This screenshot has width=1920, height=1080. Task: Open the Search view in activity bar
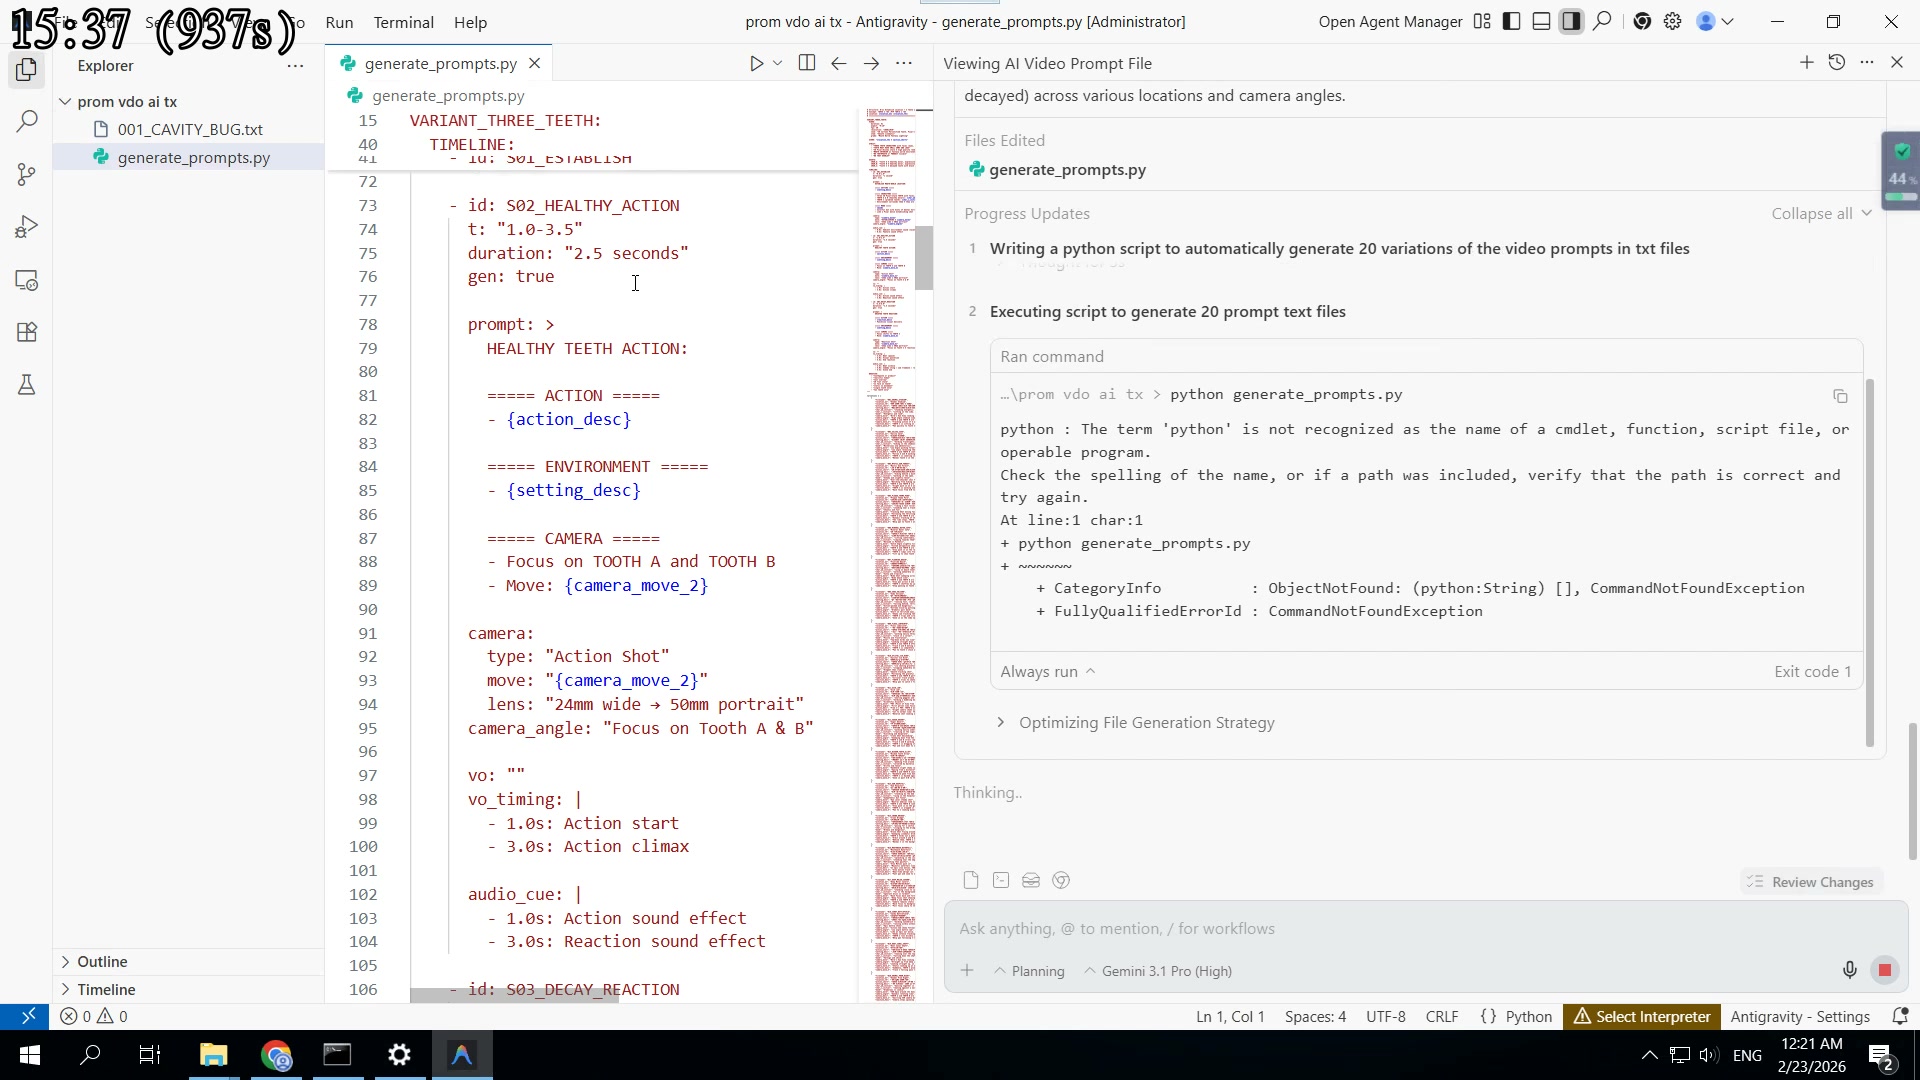tap(27, 122)
